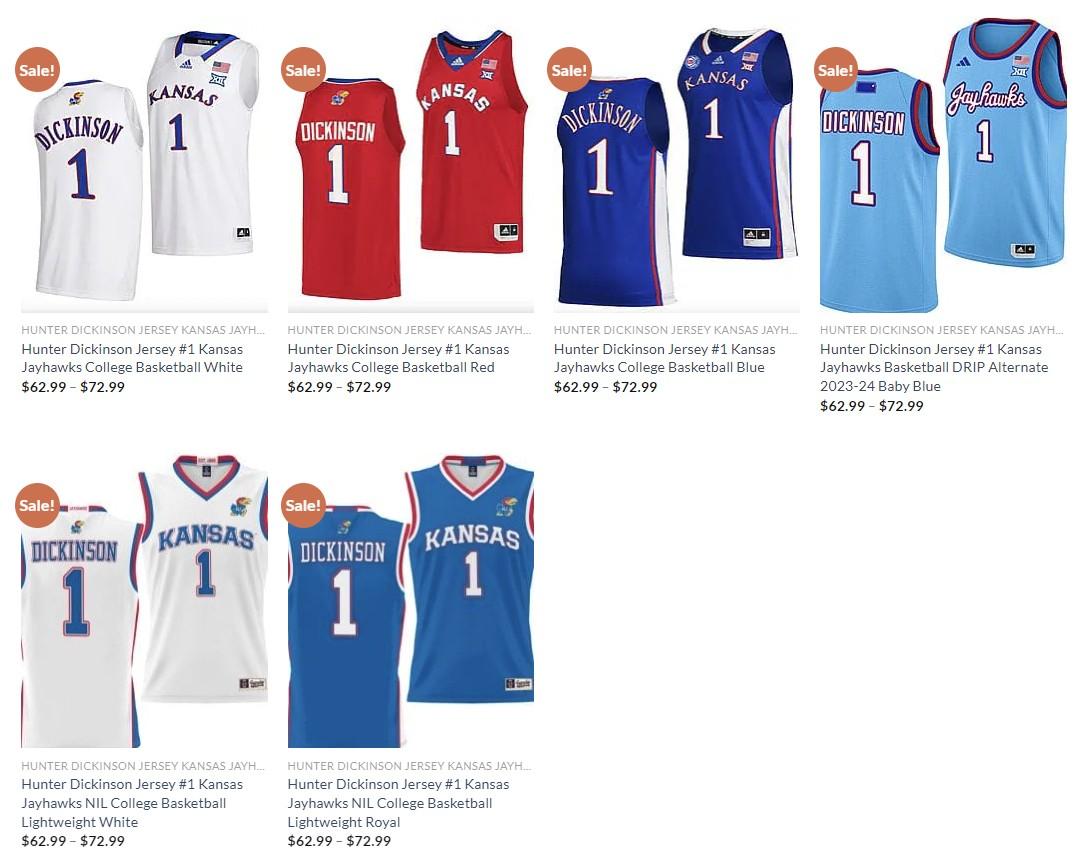This screenshot has height=857, width=1075.
Task: Open 'DRIP Alternate 2023-24 Baby Blue' title
Action: (x=934, y=367)
